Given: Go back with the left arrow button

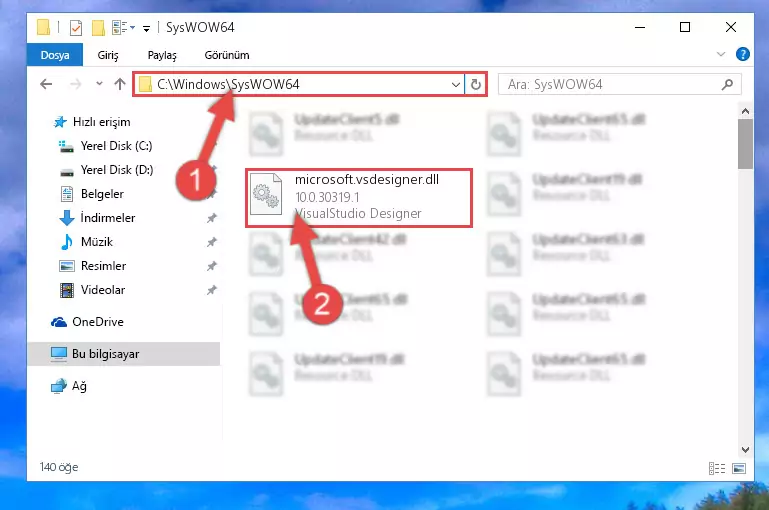Looking at the screenshot, I should coord(46,84).
